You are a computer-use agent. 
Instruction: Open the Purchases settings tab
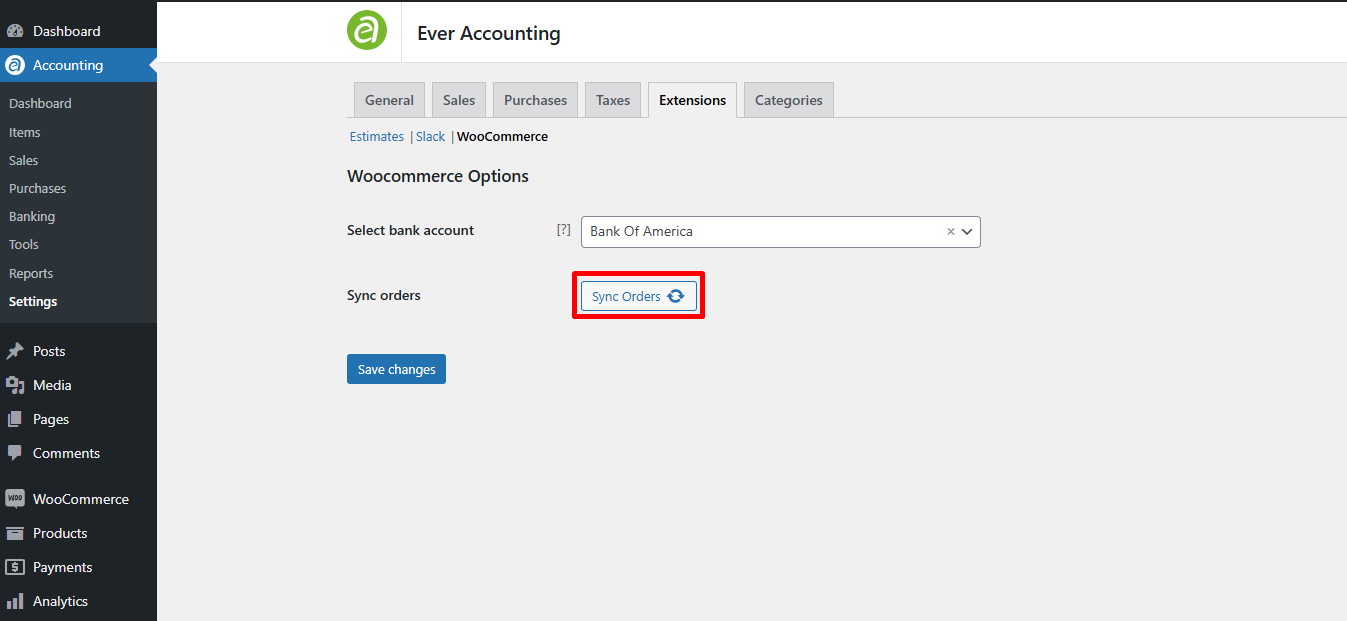point(535,100)
